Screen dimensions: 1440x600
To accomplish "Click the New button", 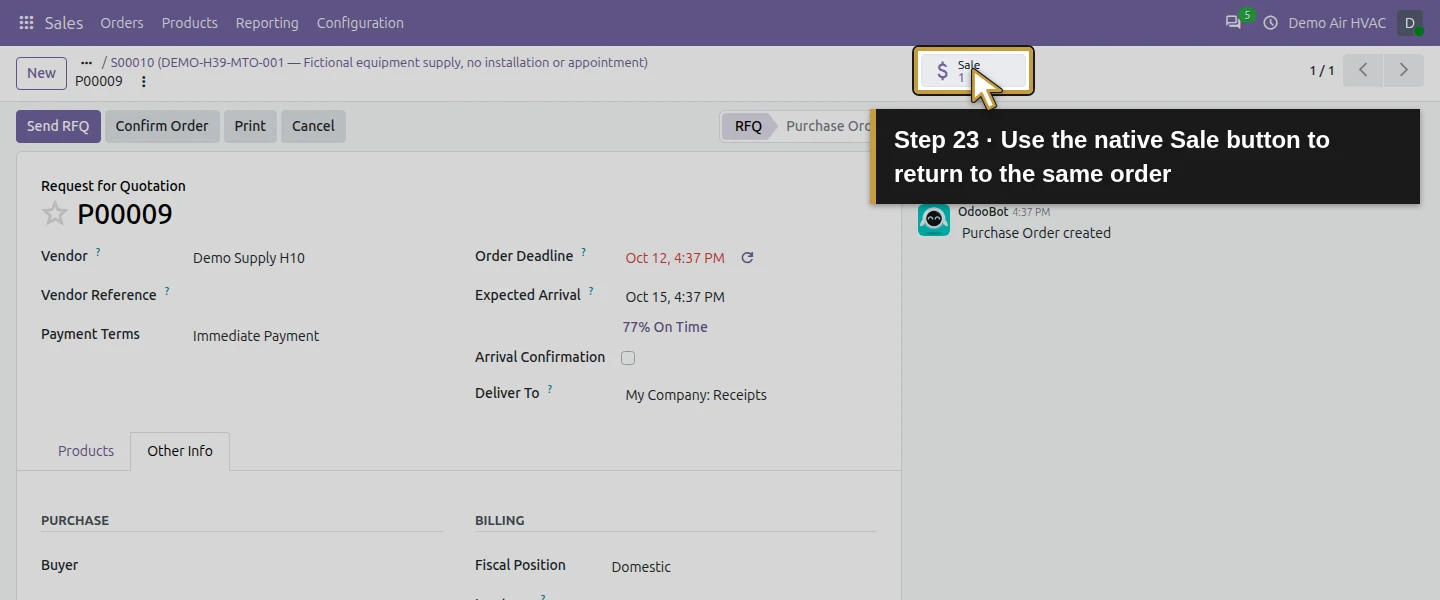I will [41, 73].
